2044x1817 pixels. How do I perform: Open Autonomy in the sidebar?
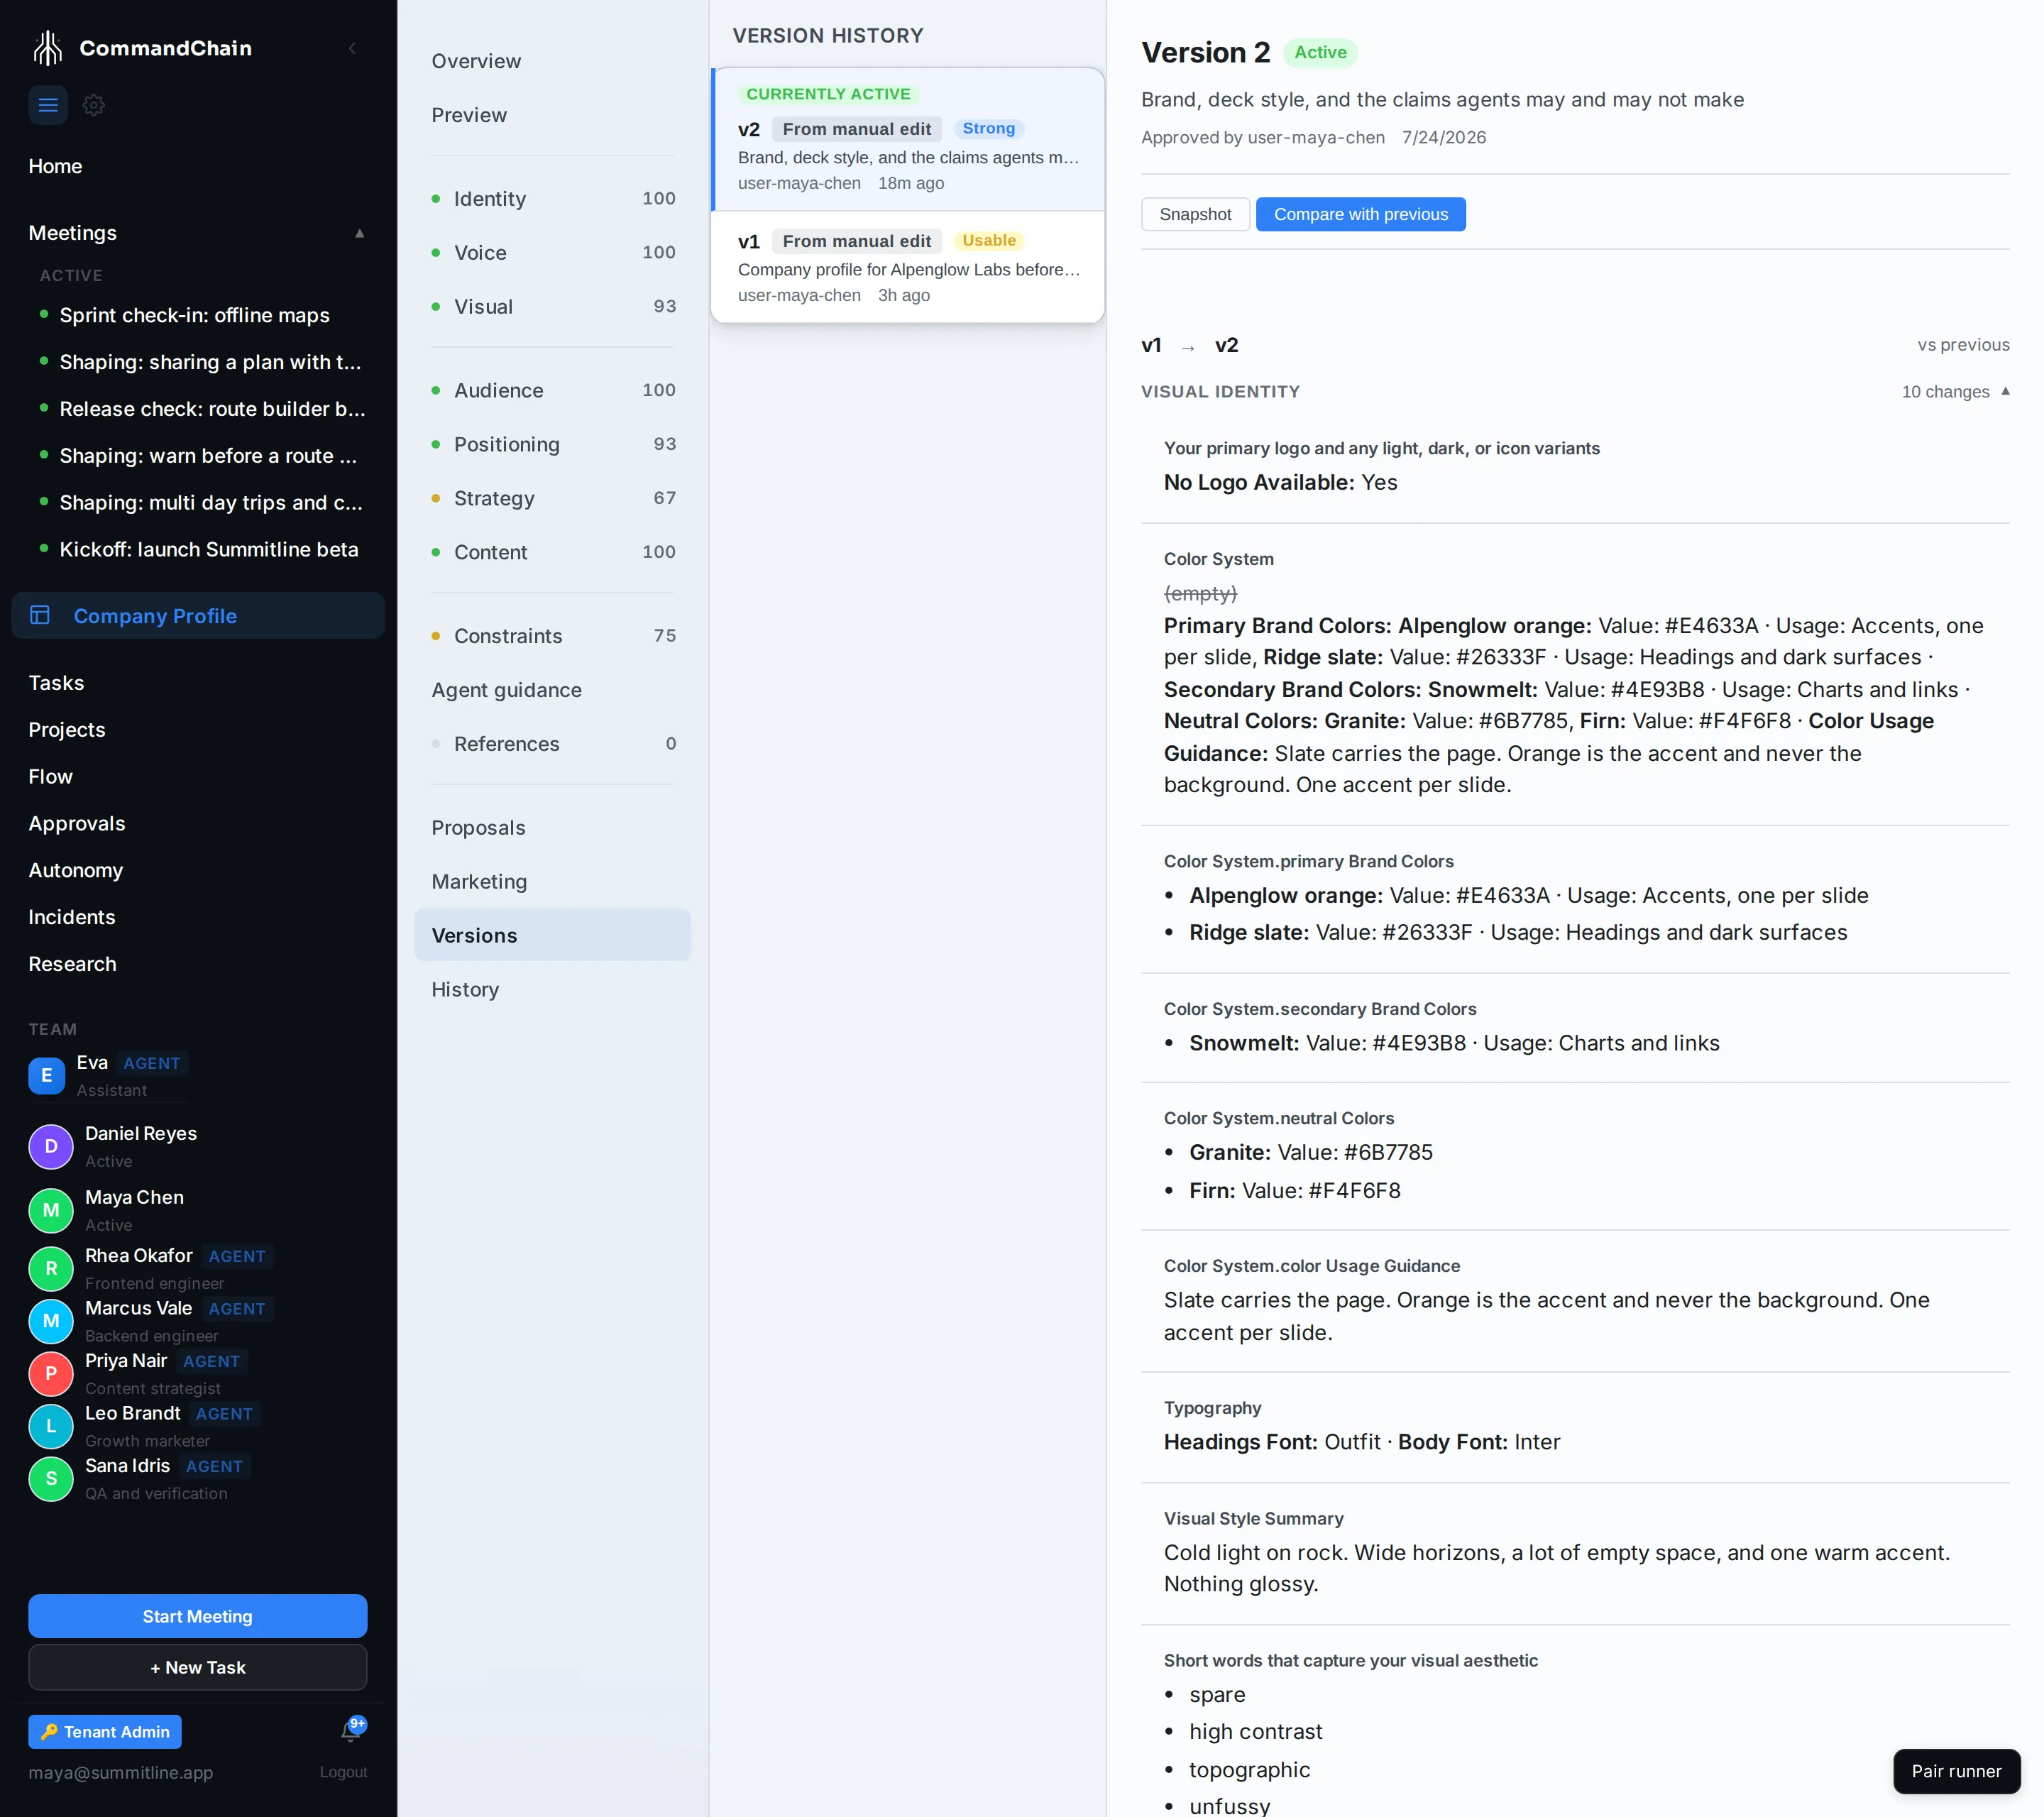tap(75, 870)
